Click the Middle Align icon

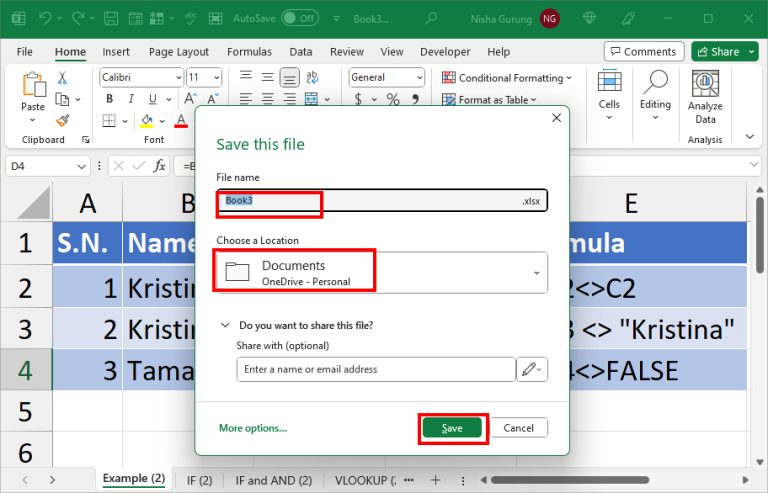(267, 77)
